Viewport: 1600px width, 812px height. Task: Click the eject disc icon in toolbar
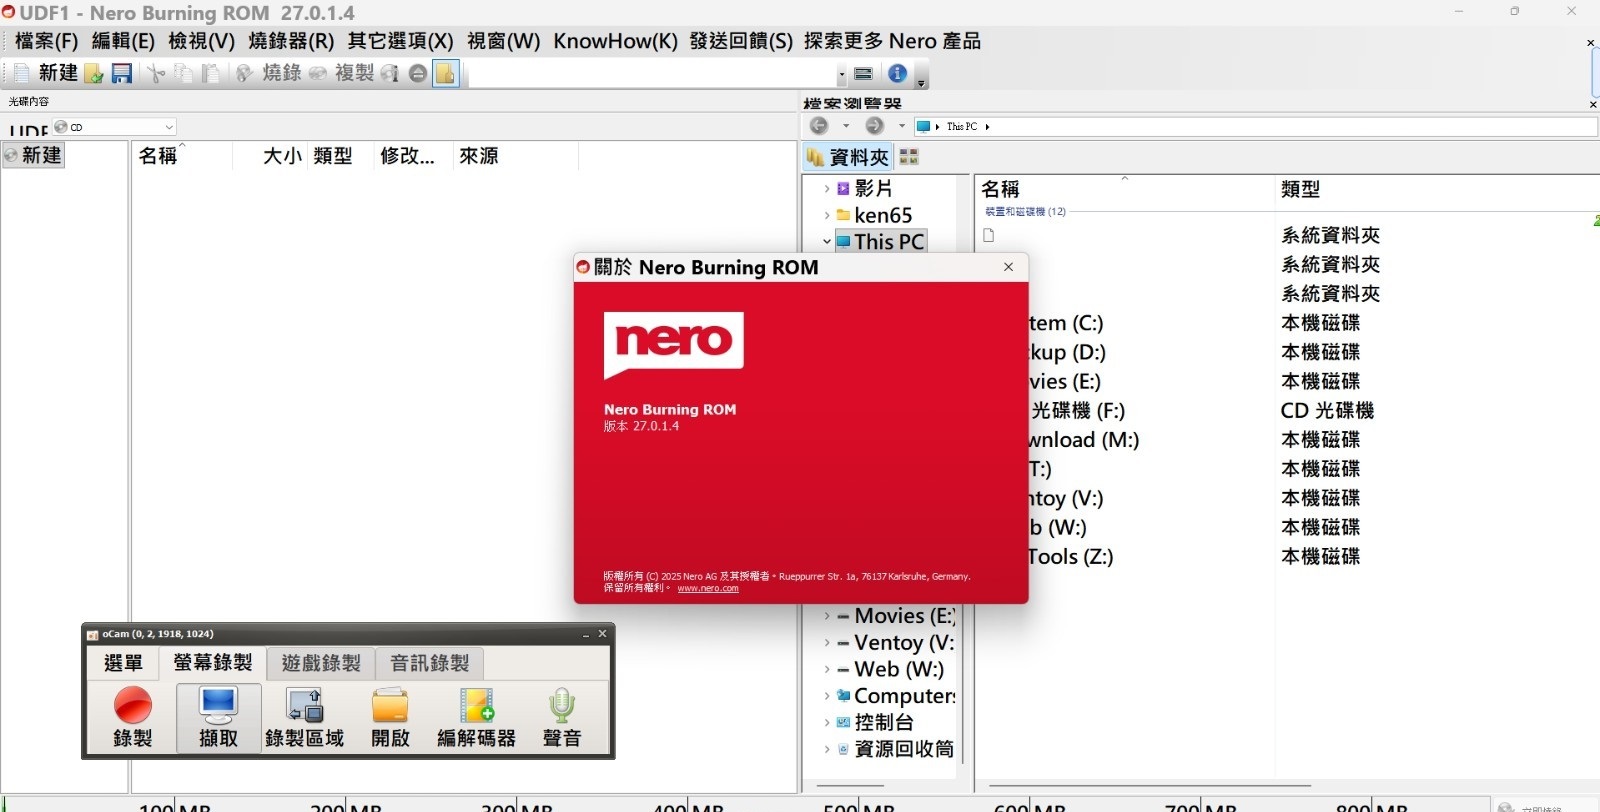coord(418,73)
